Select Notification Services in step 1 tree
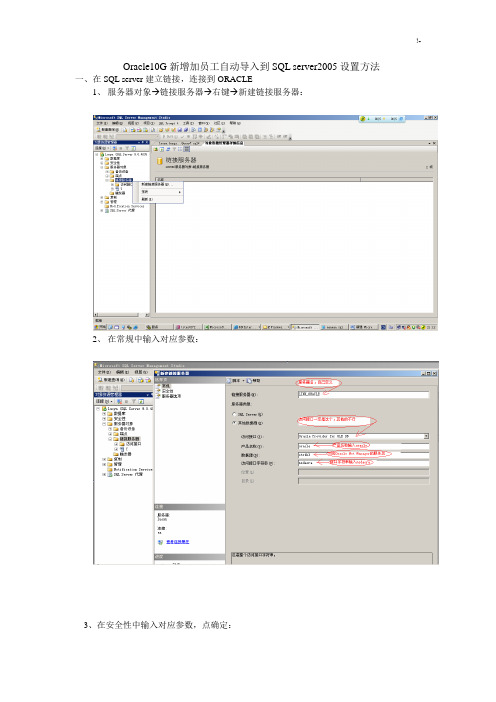The height and width of the screenshot is (702, 496). tap(126, 206)
